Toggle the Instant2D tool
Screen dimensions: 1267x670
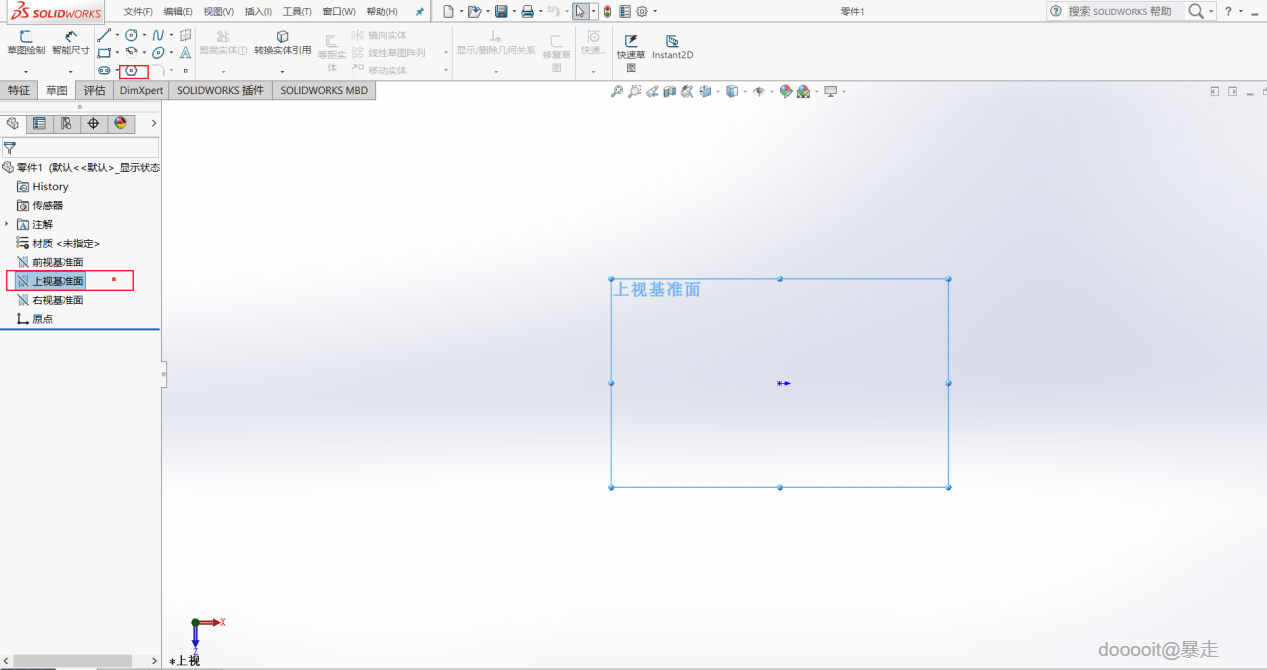click(x=673, y=47)
